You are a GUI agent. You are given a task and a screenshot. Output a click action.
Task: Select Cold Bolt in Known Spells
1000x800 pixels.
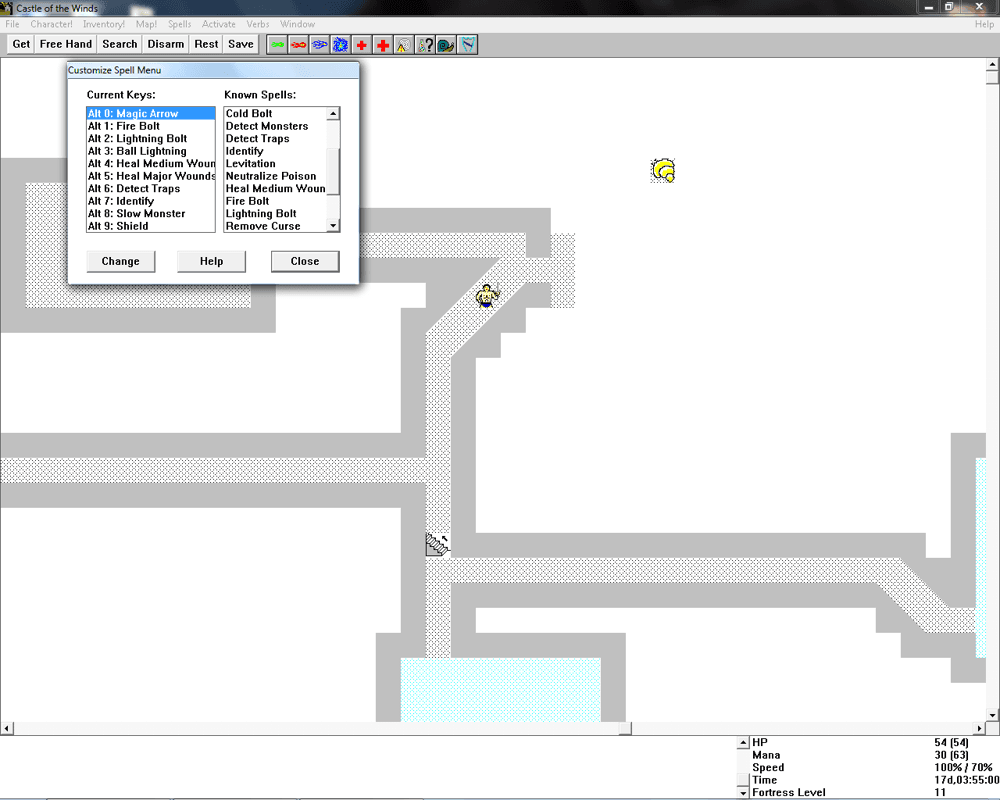coord(276,114)
